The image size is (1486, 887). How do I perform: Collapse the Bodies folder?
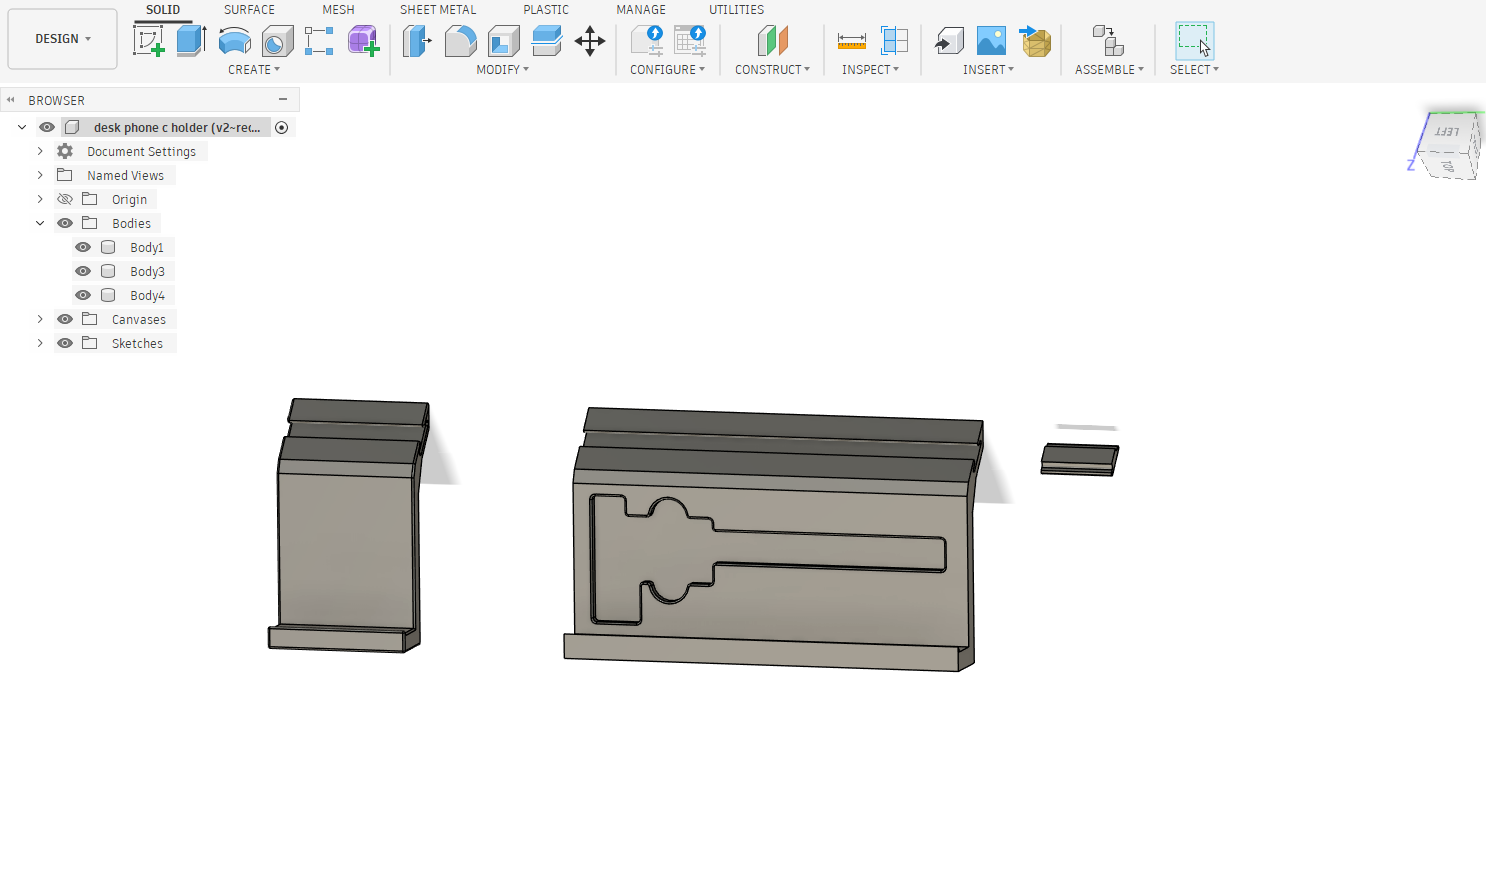click(x=40, y=223)
